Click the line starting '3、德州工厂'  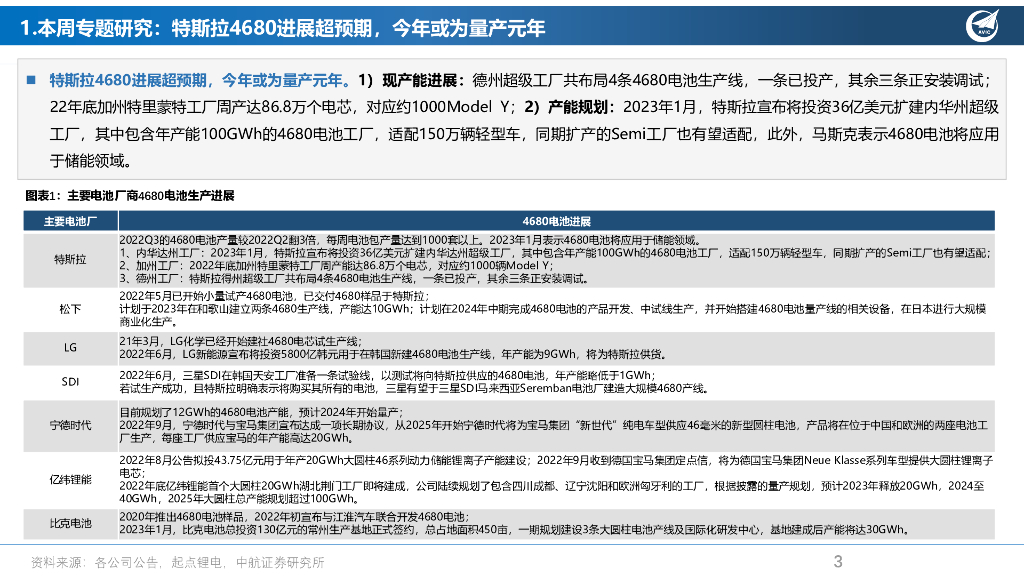point(355,279)
